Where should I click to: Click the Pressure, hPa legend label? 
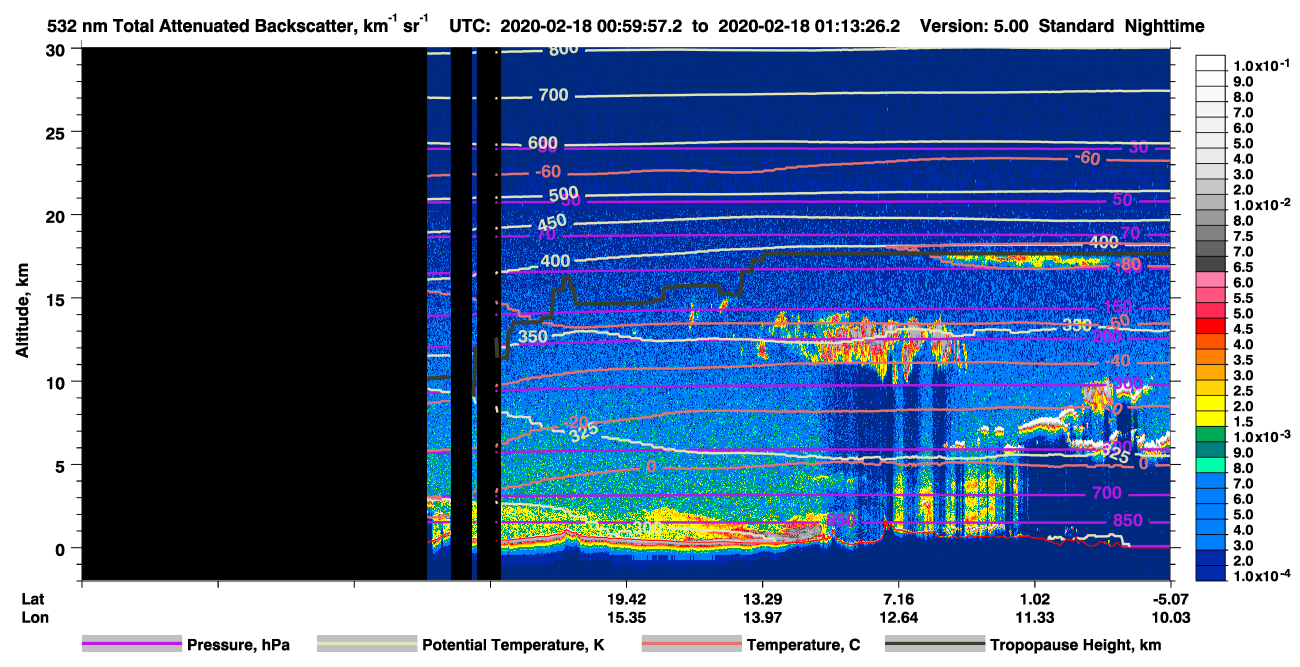pyautogui.click(x=238, y=646)
